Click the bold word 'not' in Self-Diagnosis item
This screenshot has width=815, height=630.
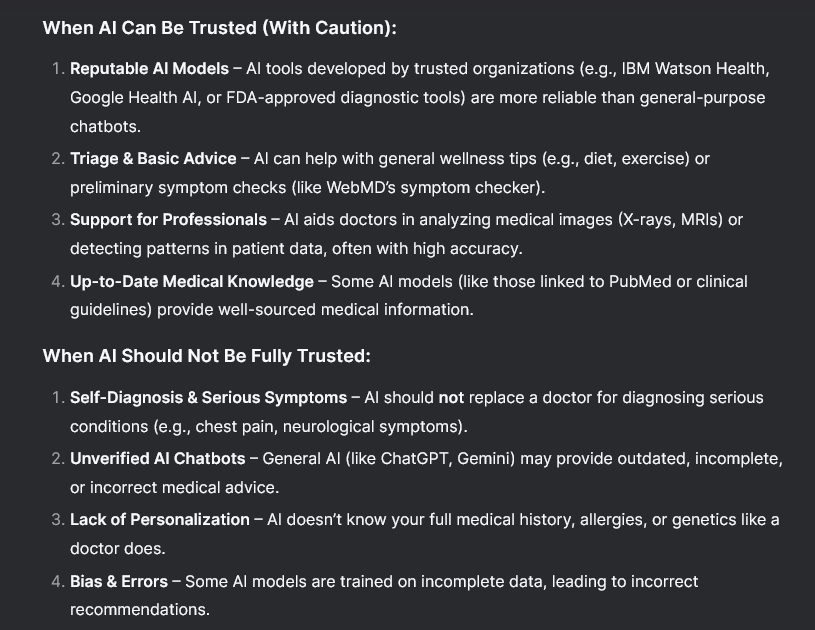pyautogui.click(x=451, y=398)
